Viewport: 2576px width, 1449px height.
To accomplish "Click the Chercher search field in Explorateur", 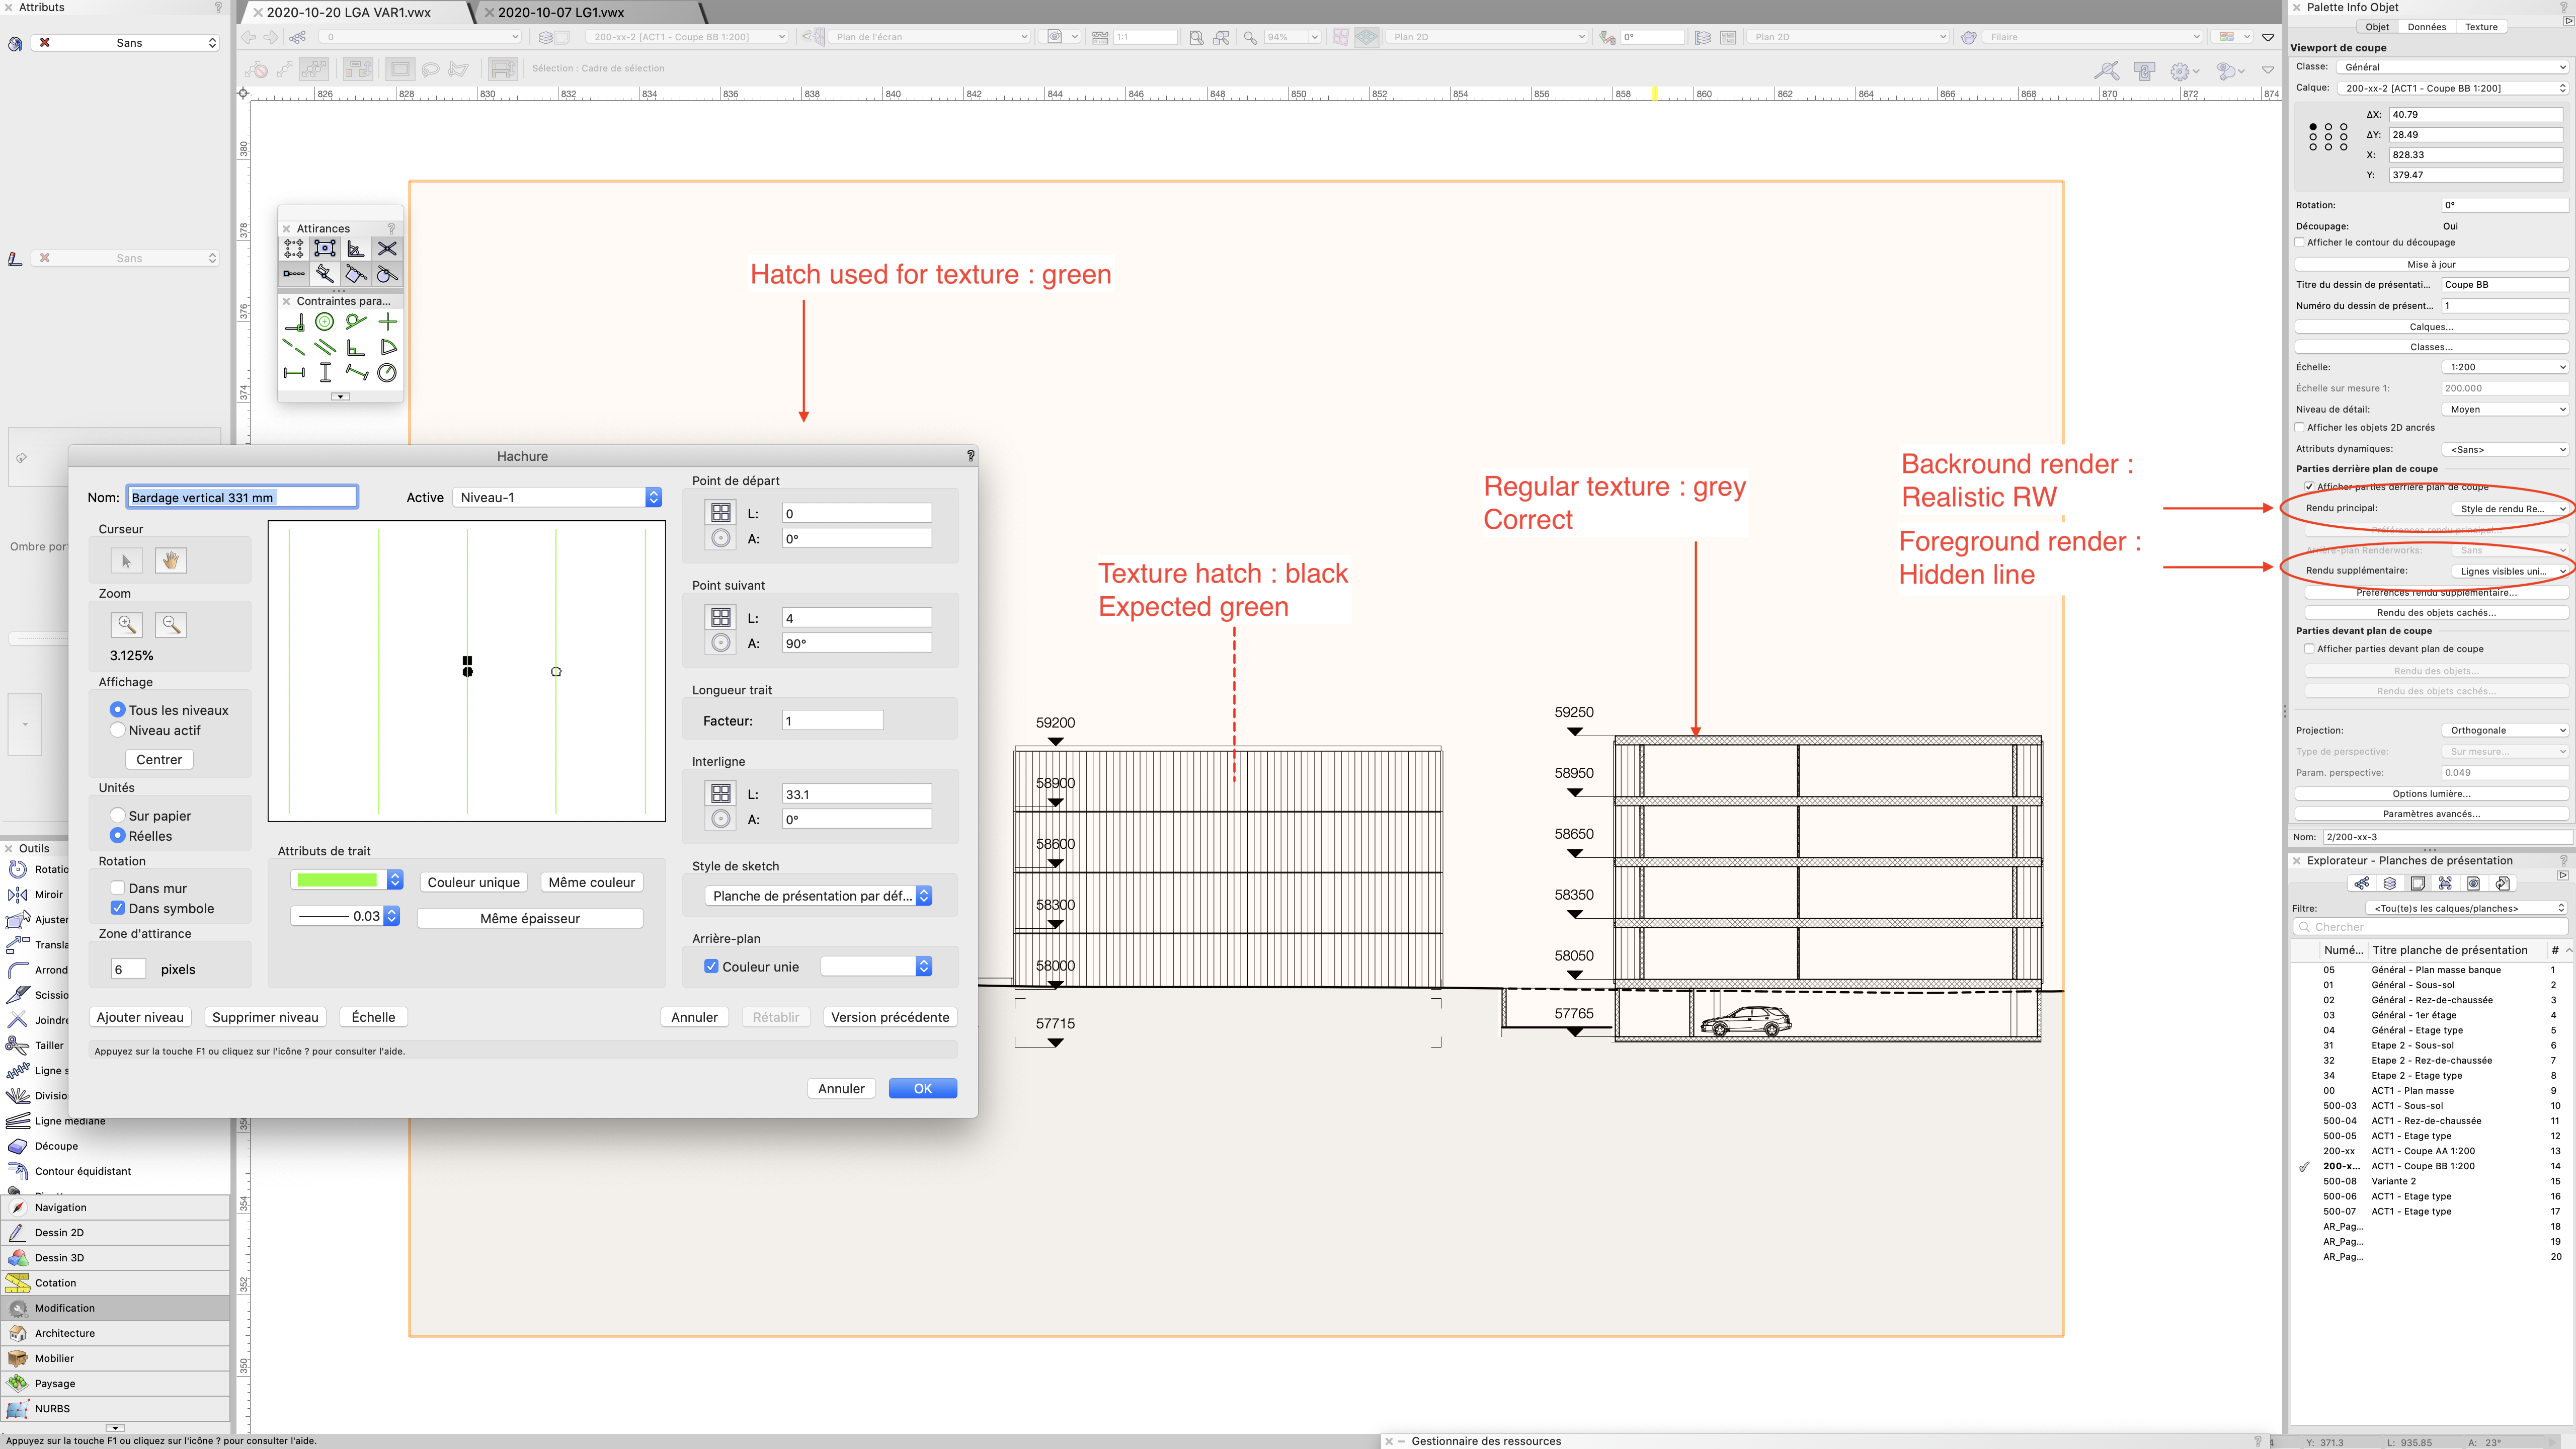I will pos(2430,926).
